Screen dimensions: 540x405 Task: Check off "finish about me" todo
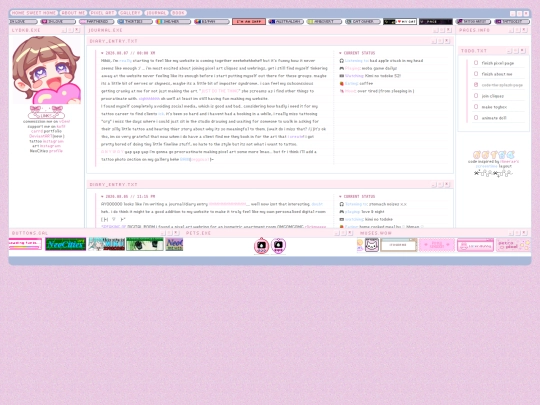[476, 74]
